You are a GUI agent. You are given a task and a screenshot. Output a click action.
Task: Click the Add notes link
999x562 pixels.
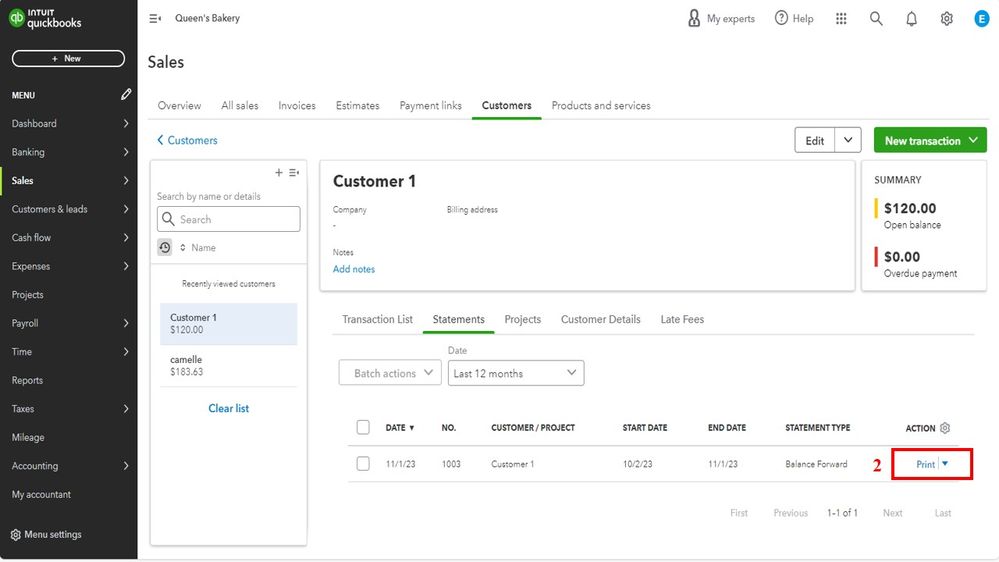click(x=354, y=269)
